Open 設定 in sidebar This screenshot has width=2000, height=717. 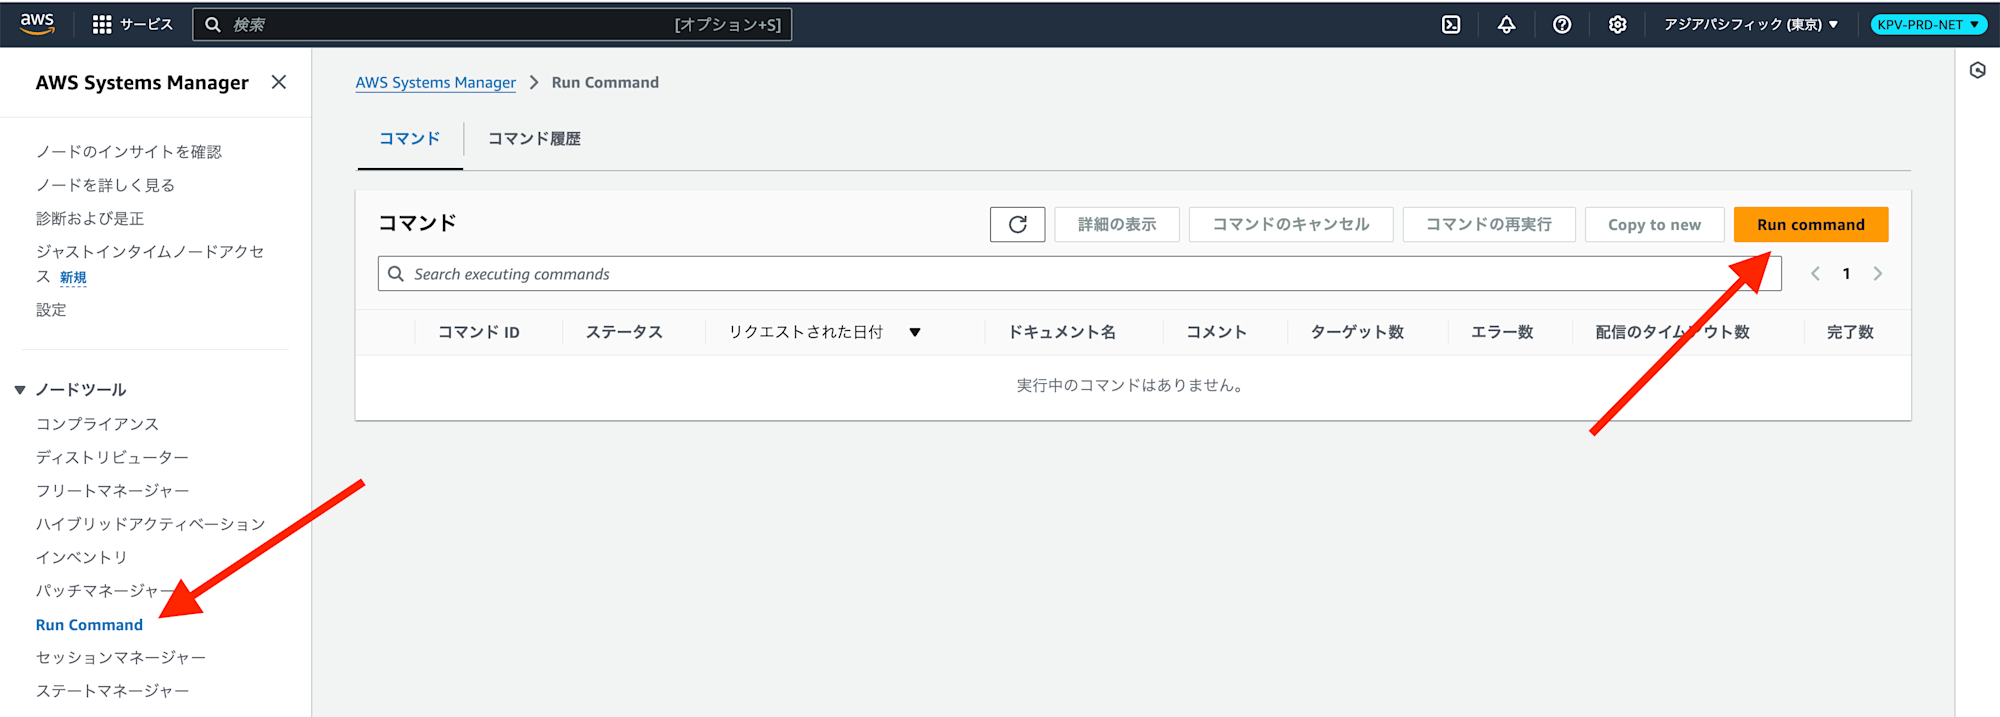coord(51,310)
